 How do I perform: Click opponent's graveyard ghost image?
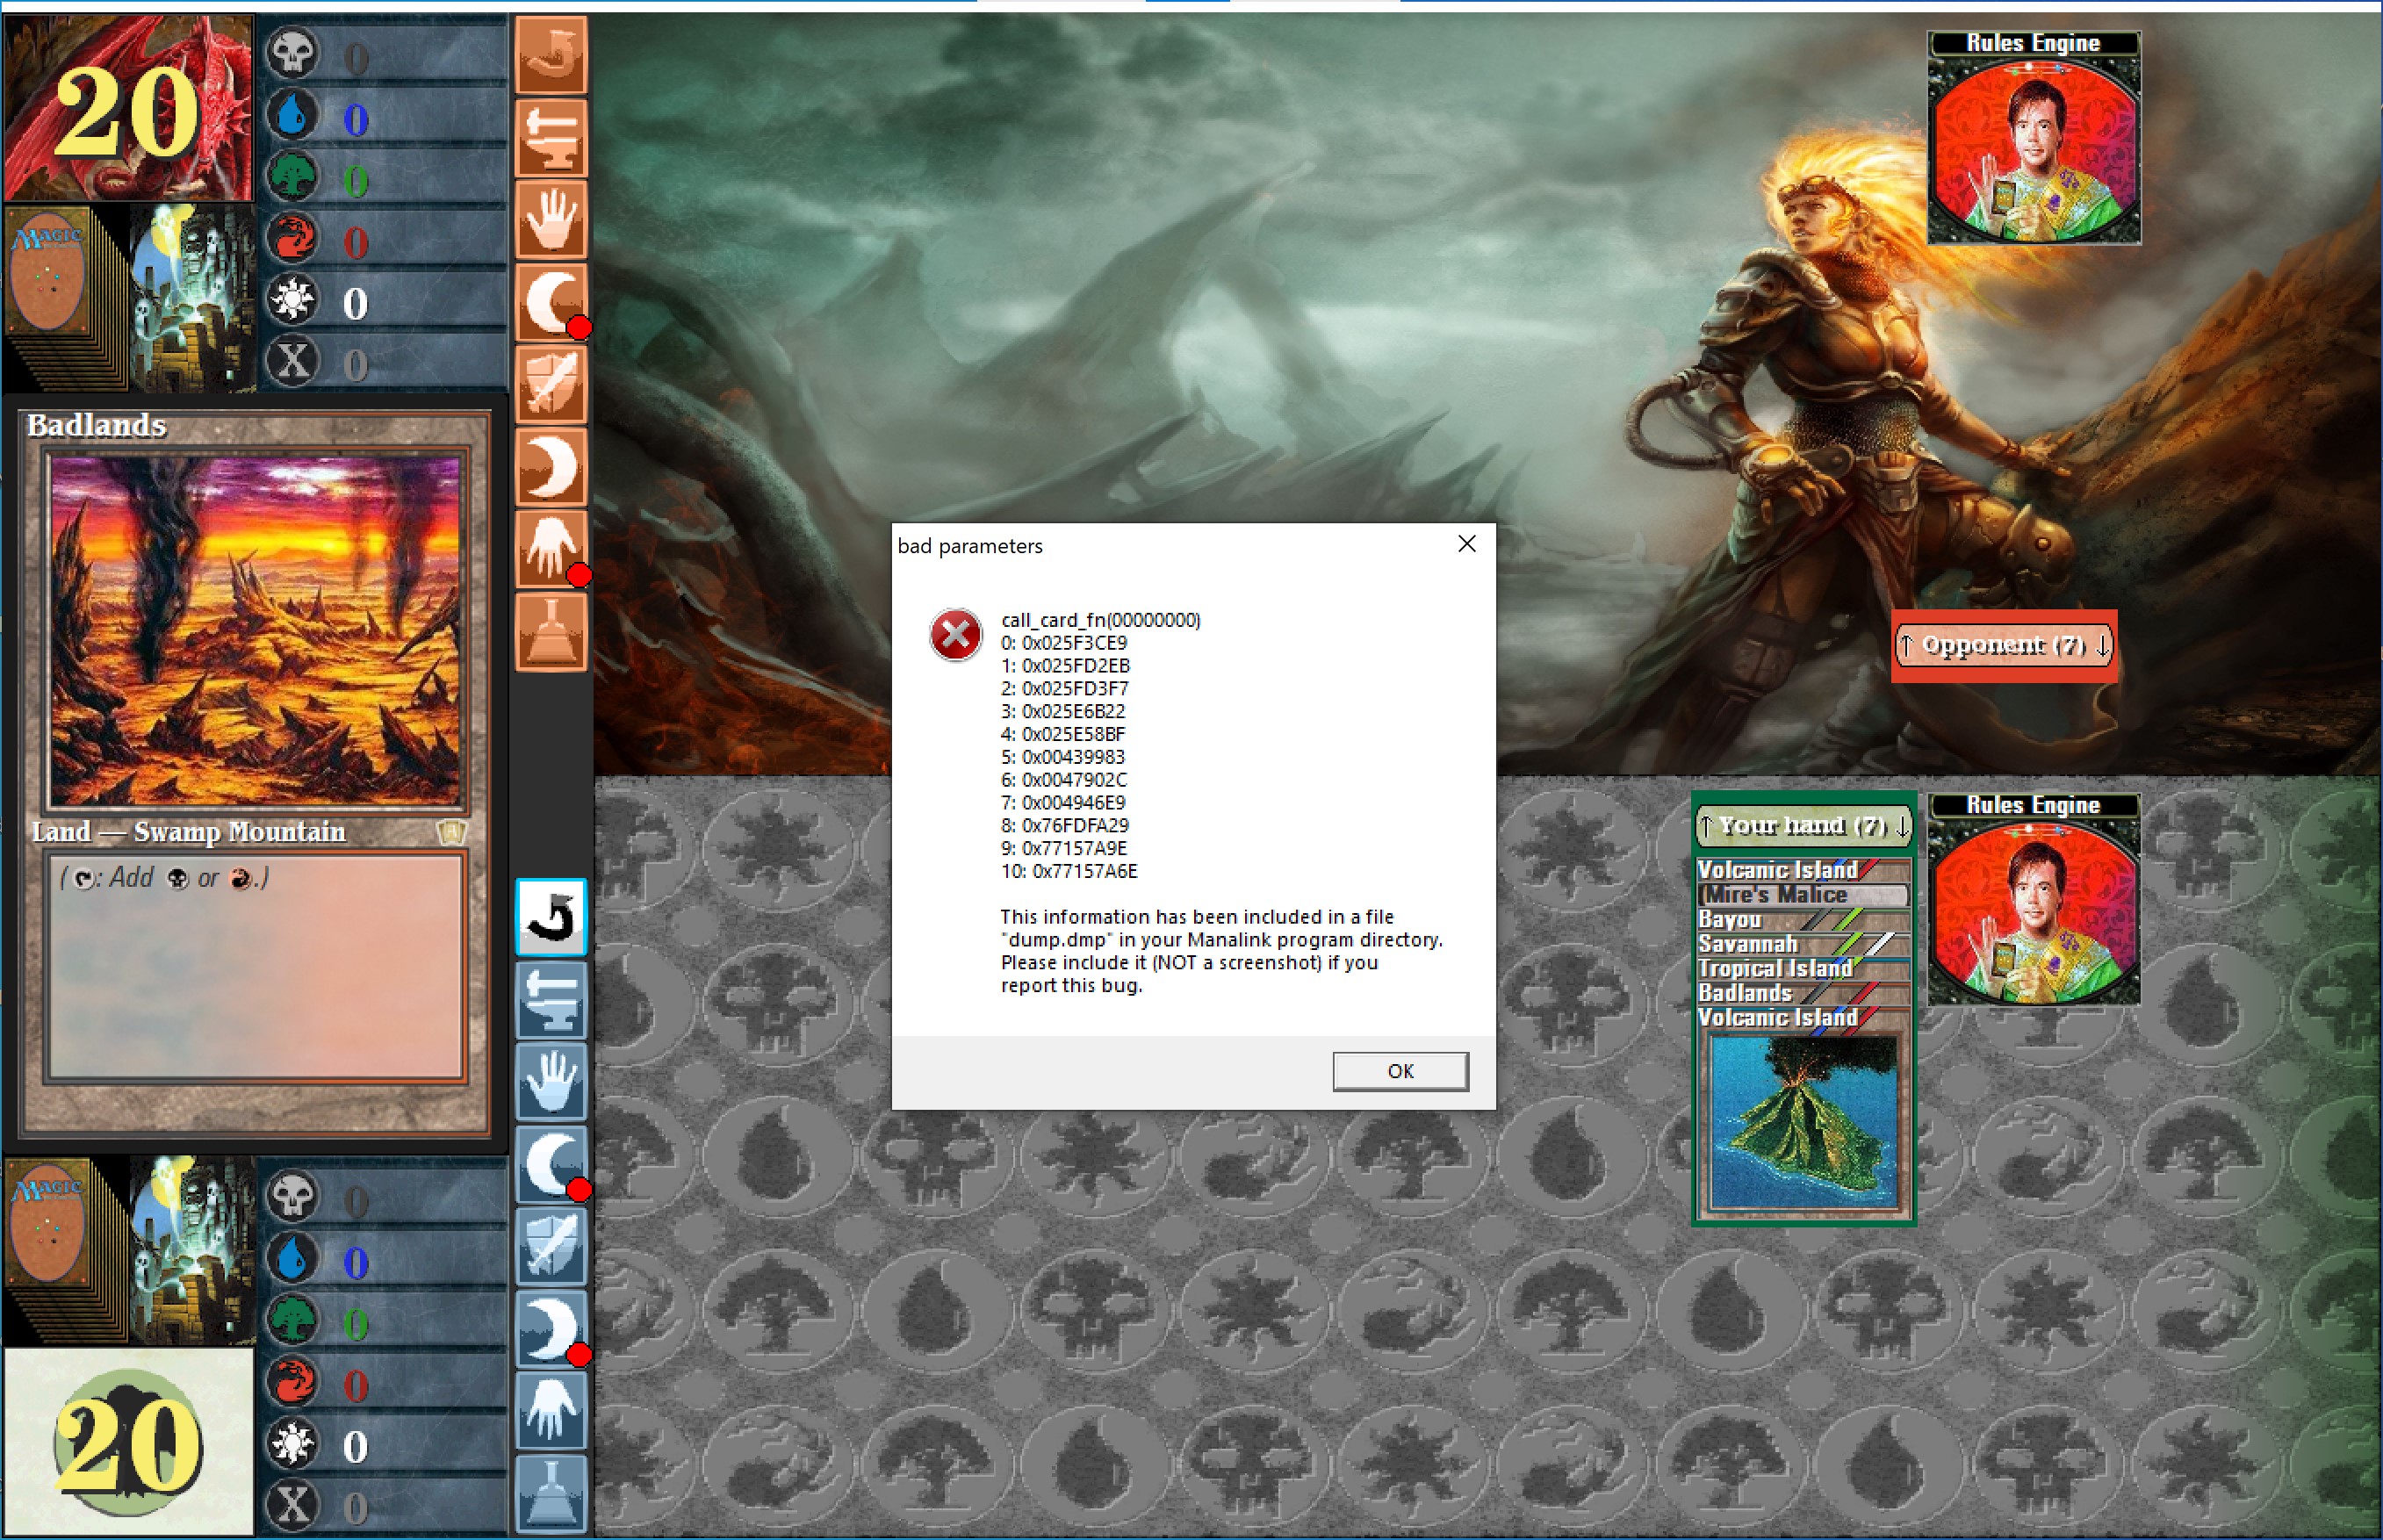pos(192,297)
